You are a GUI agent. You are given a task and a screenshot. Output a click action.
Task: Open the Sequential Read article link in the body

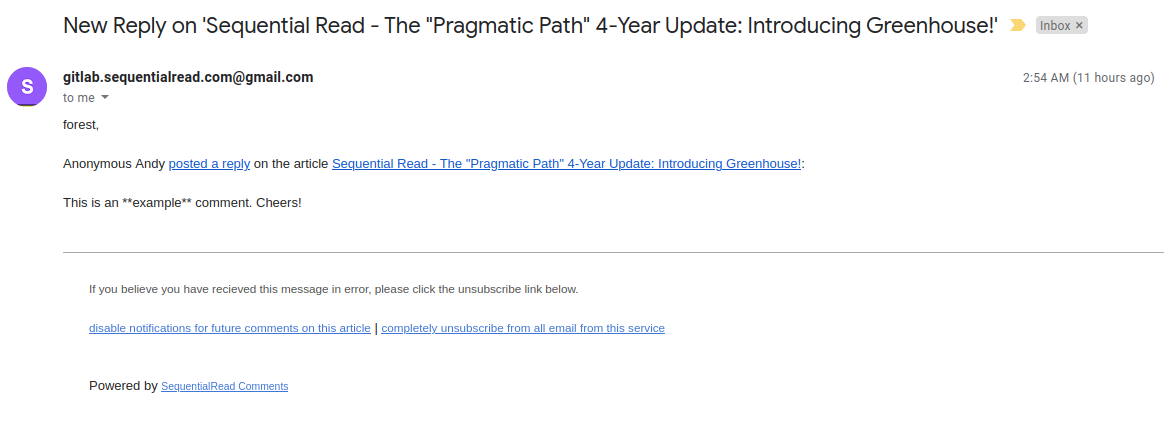click(x=566, y=163)
